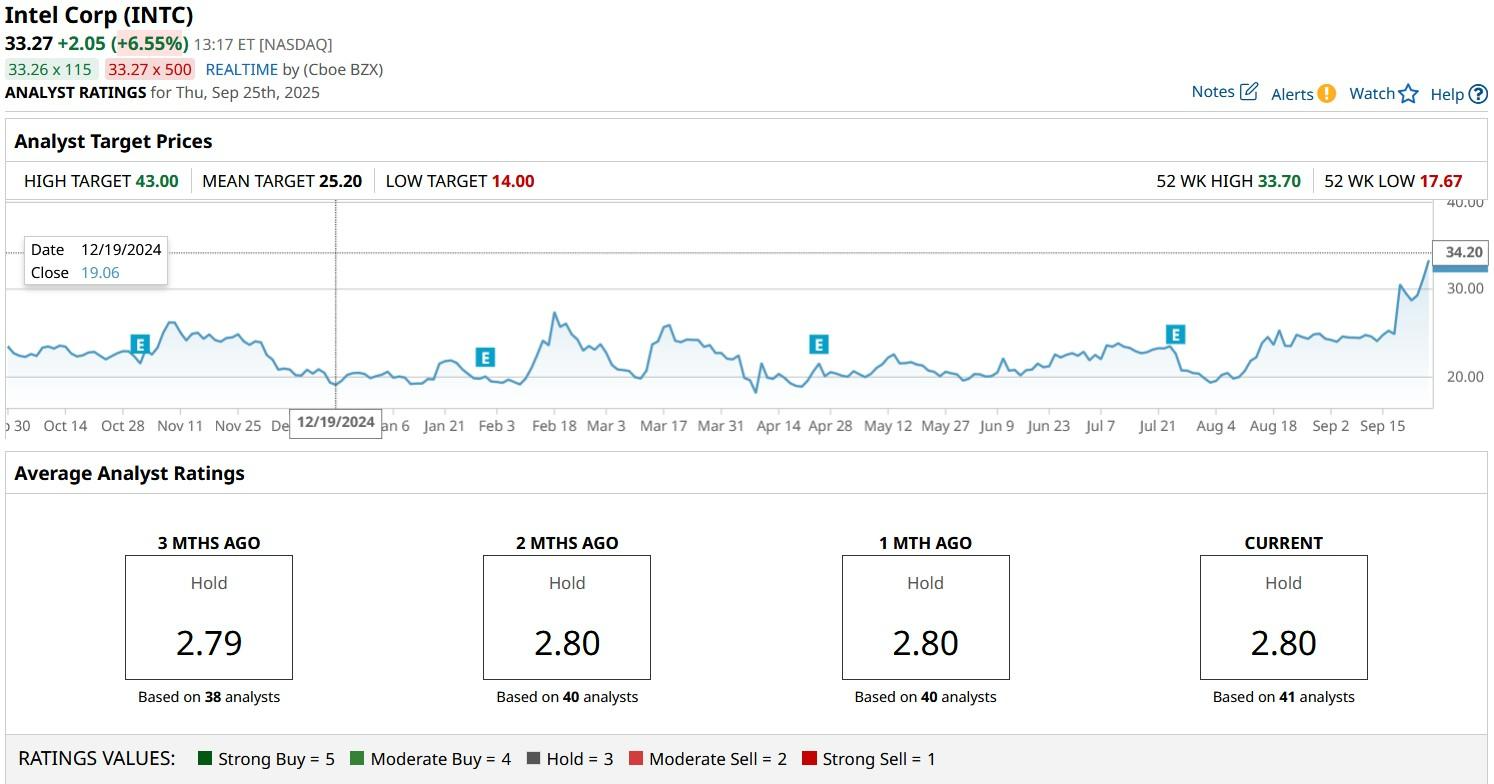The width and height of the screenshot is (1494, 784).
Task: Open the Notes link
Action: [x=1213, y=92]
